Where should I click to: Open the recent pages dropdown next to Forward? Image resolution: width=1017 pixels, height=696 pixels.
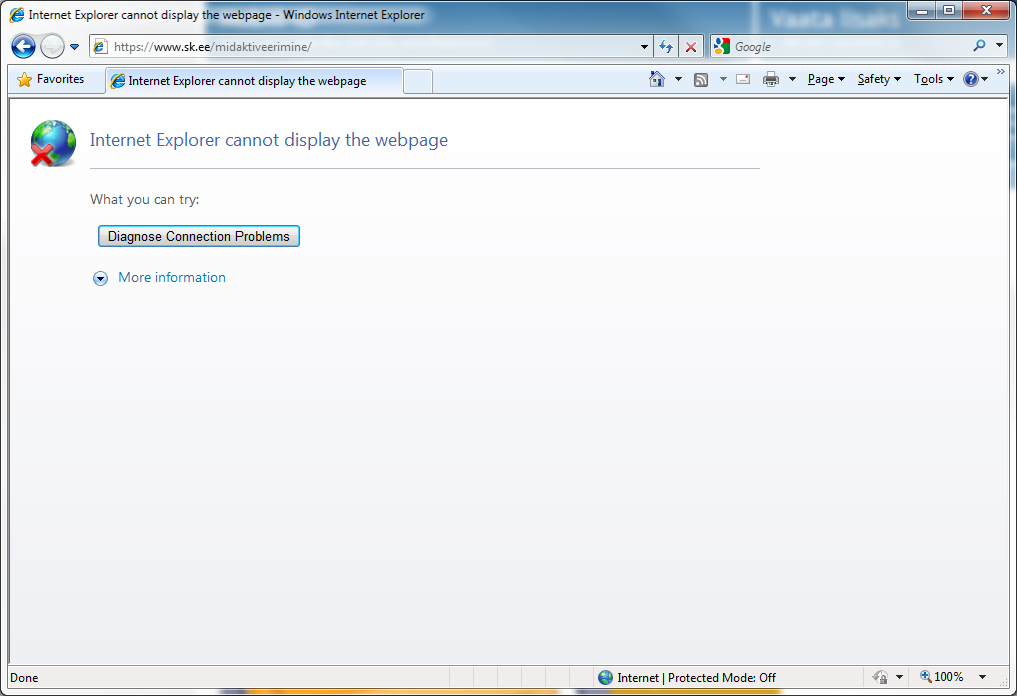point(75,47)
